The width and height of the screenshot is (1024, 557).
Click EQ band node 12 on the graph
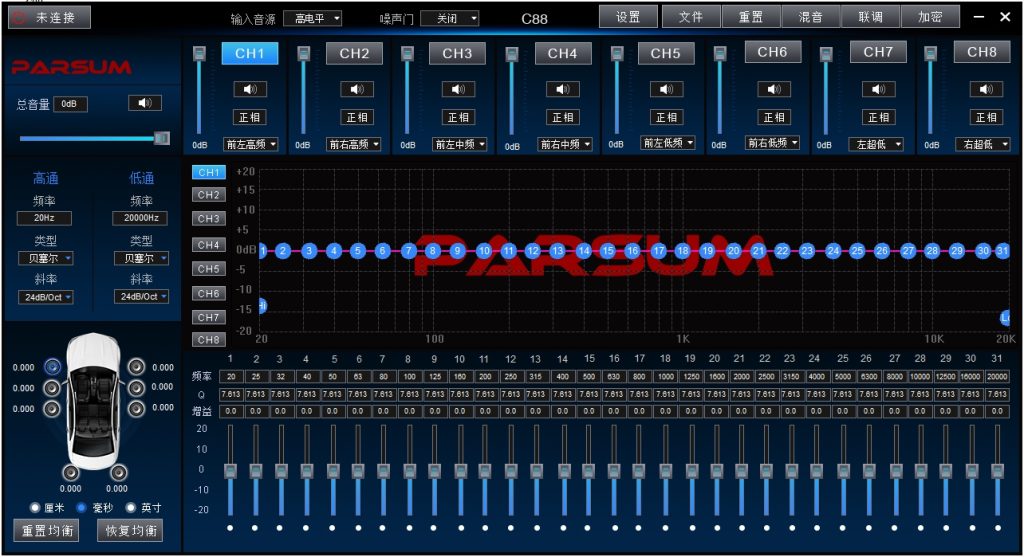click(x=533, y=250)
